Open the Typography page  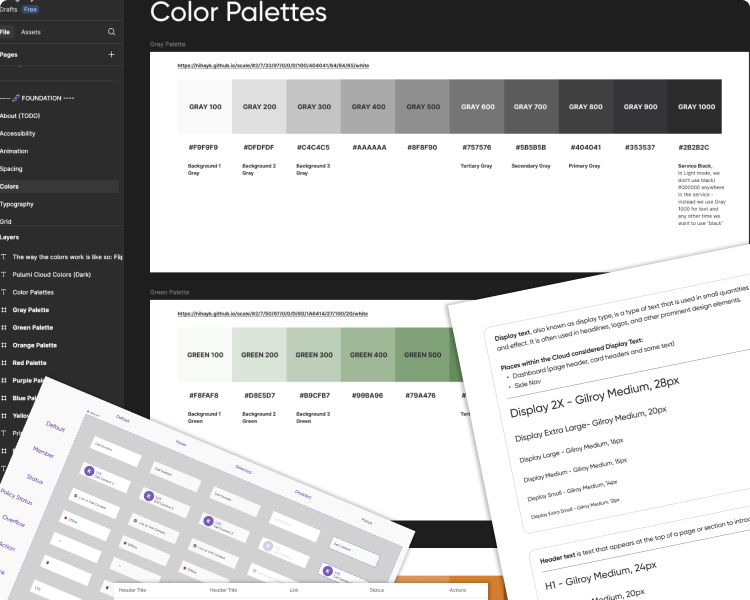(17, 204)
